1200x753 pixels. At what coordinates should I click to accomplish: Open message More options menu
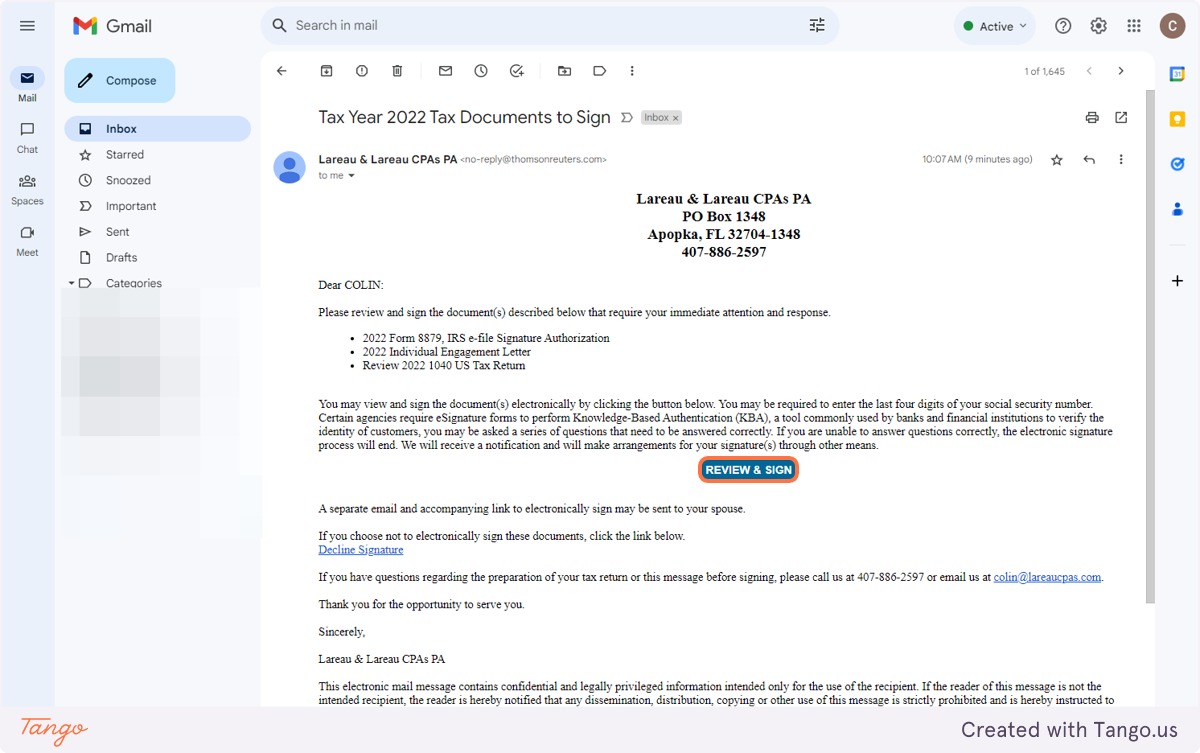[x=1121, y=160]
